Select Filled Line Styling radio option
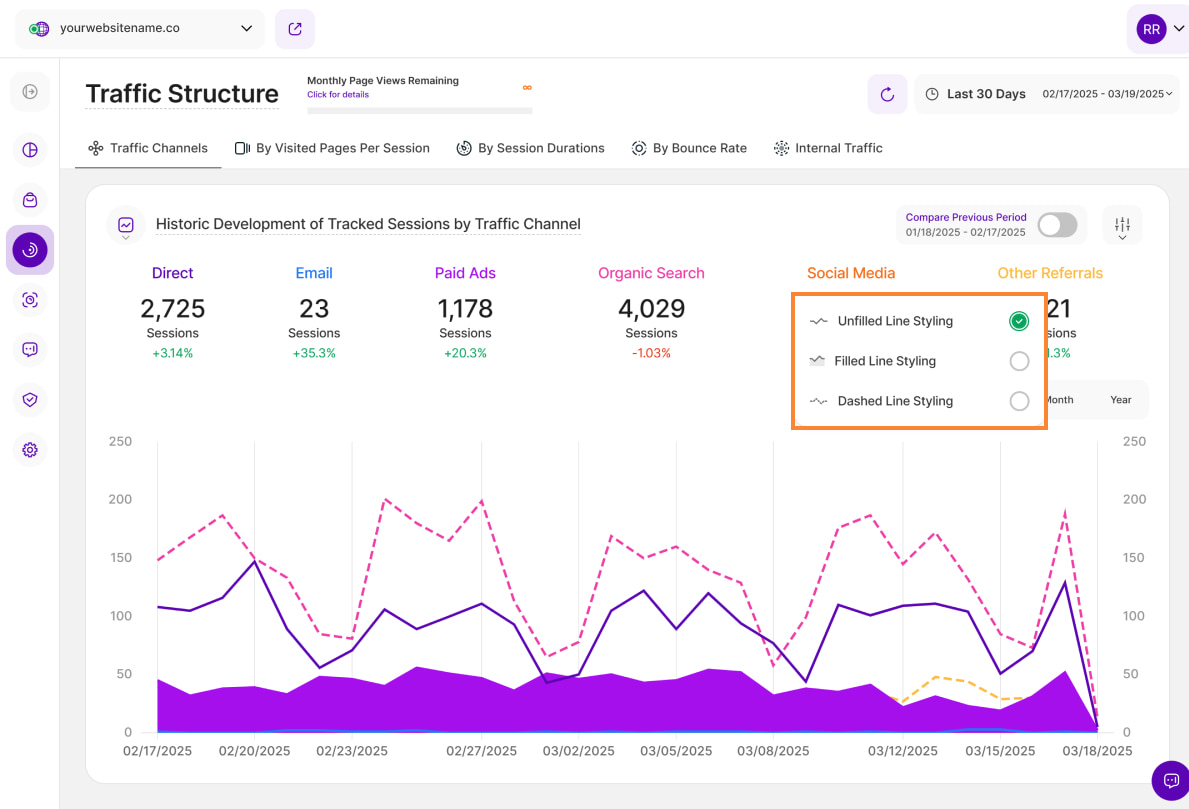This screenshot has width=1189, height=809. coord(1018,361)
